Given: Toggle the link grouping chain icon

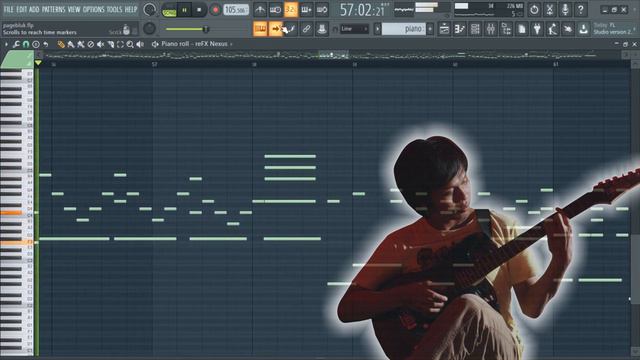Looking at the screenshot, I should tap(307, 29).
